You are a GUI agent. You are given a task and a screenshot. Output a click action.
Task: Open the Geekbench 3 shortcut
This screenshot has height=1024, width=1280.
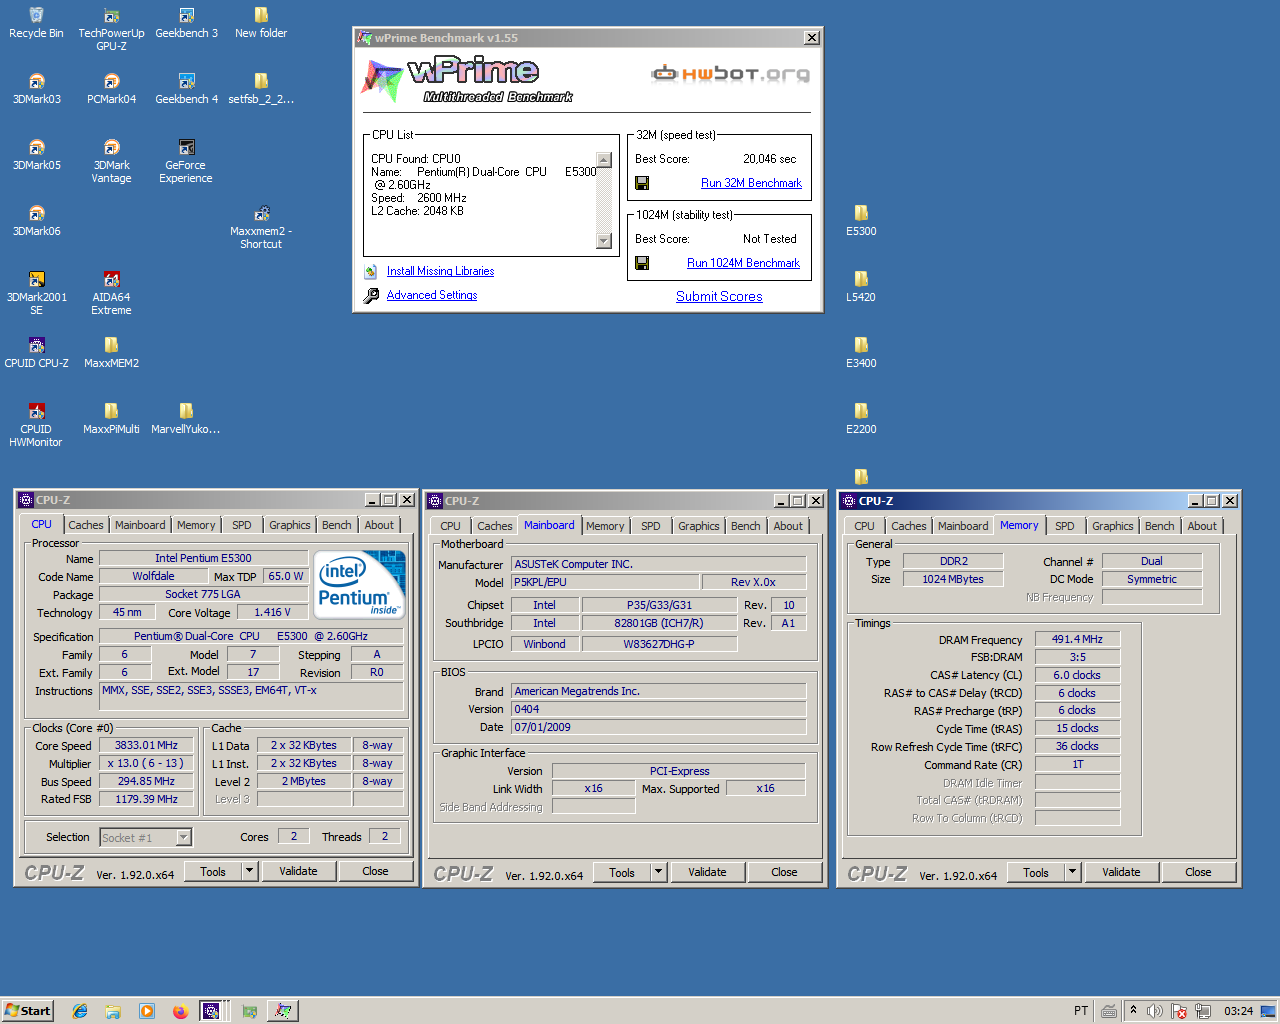tap(186, 23)
